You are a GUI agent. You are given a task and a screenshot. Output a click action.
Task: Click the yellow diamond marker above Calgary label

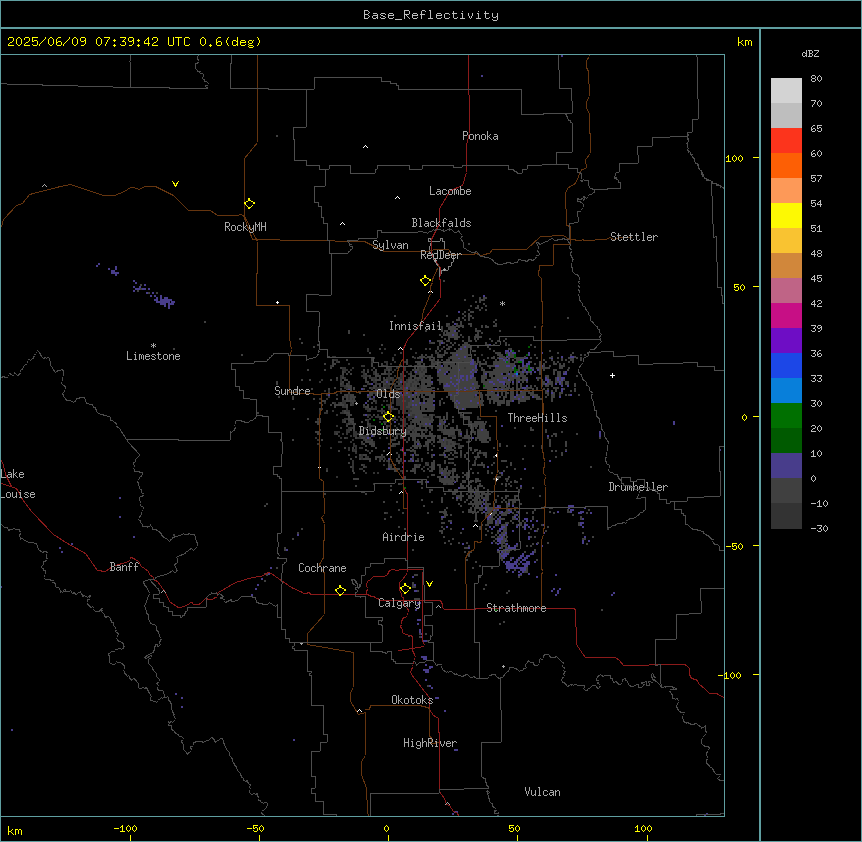click(405, 589)
